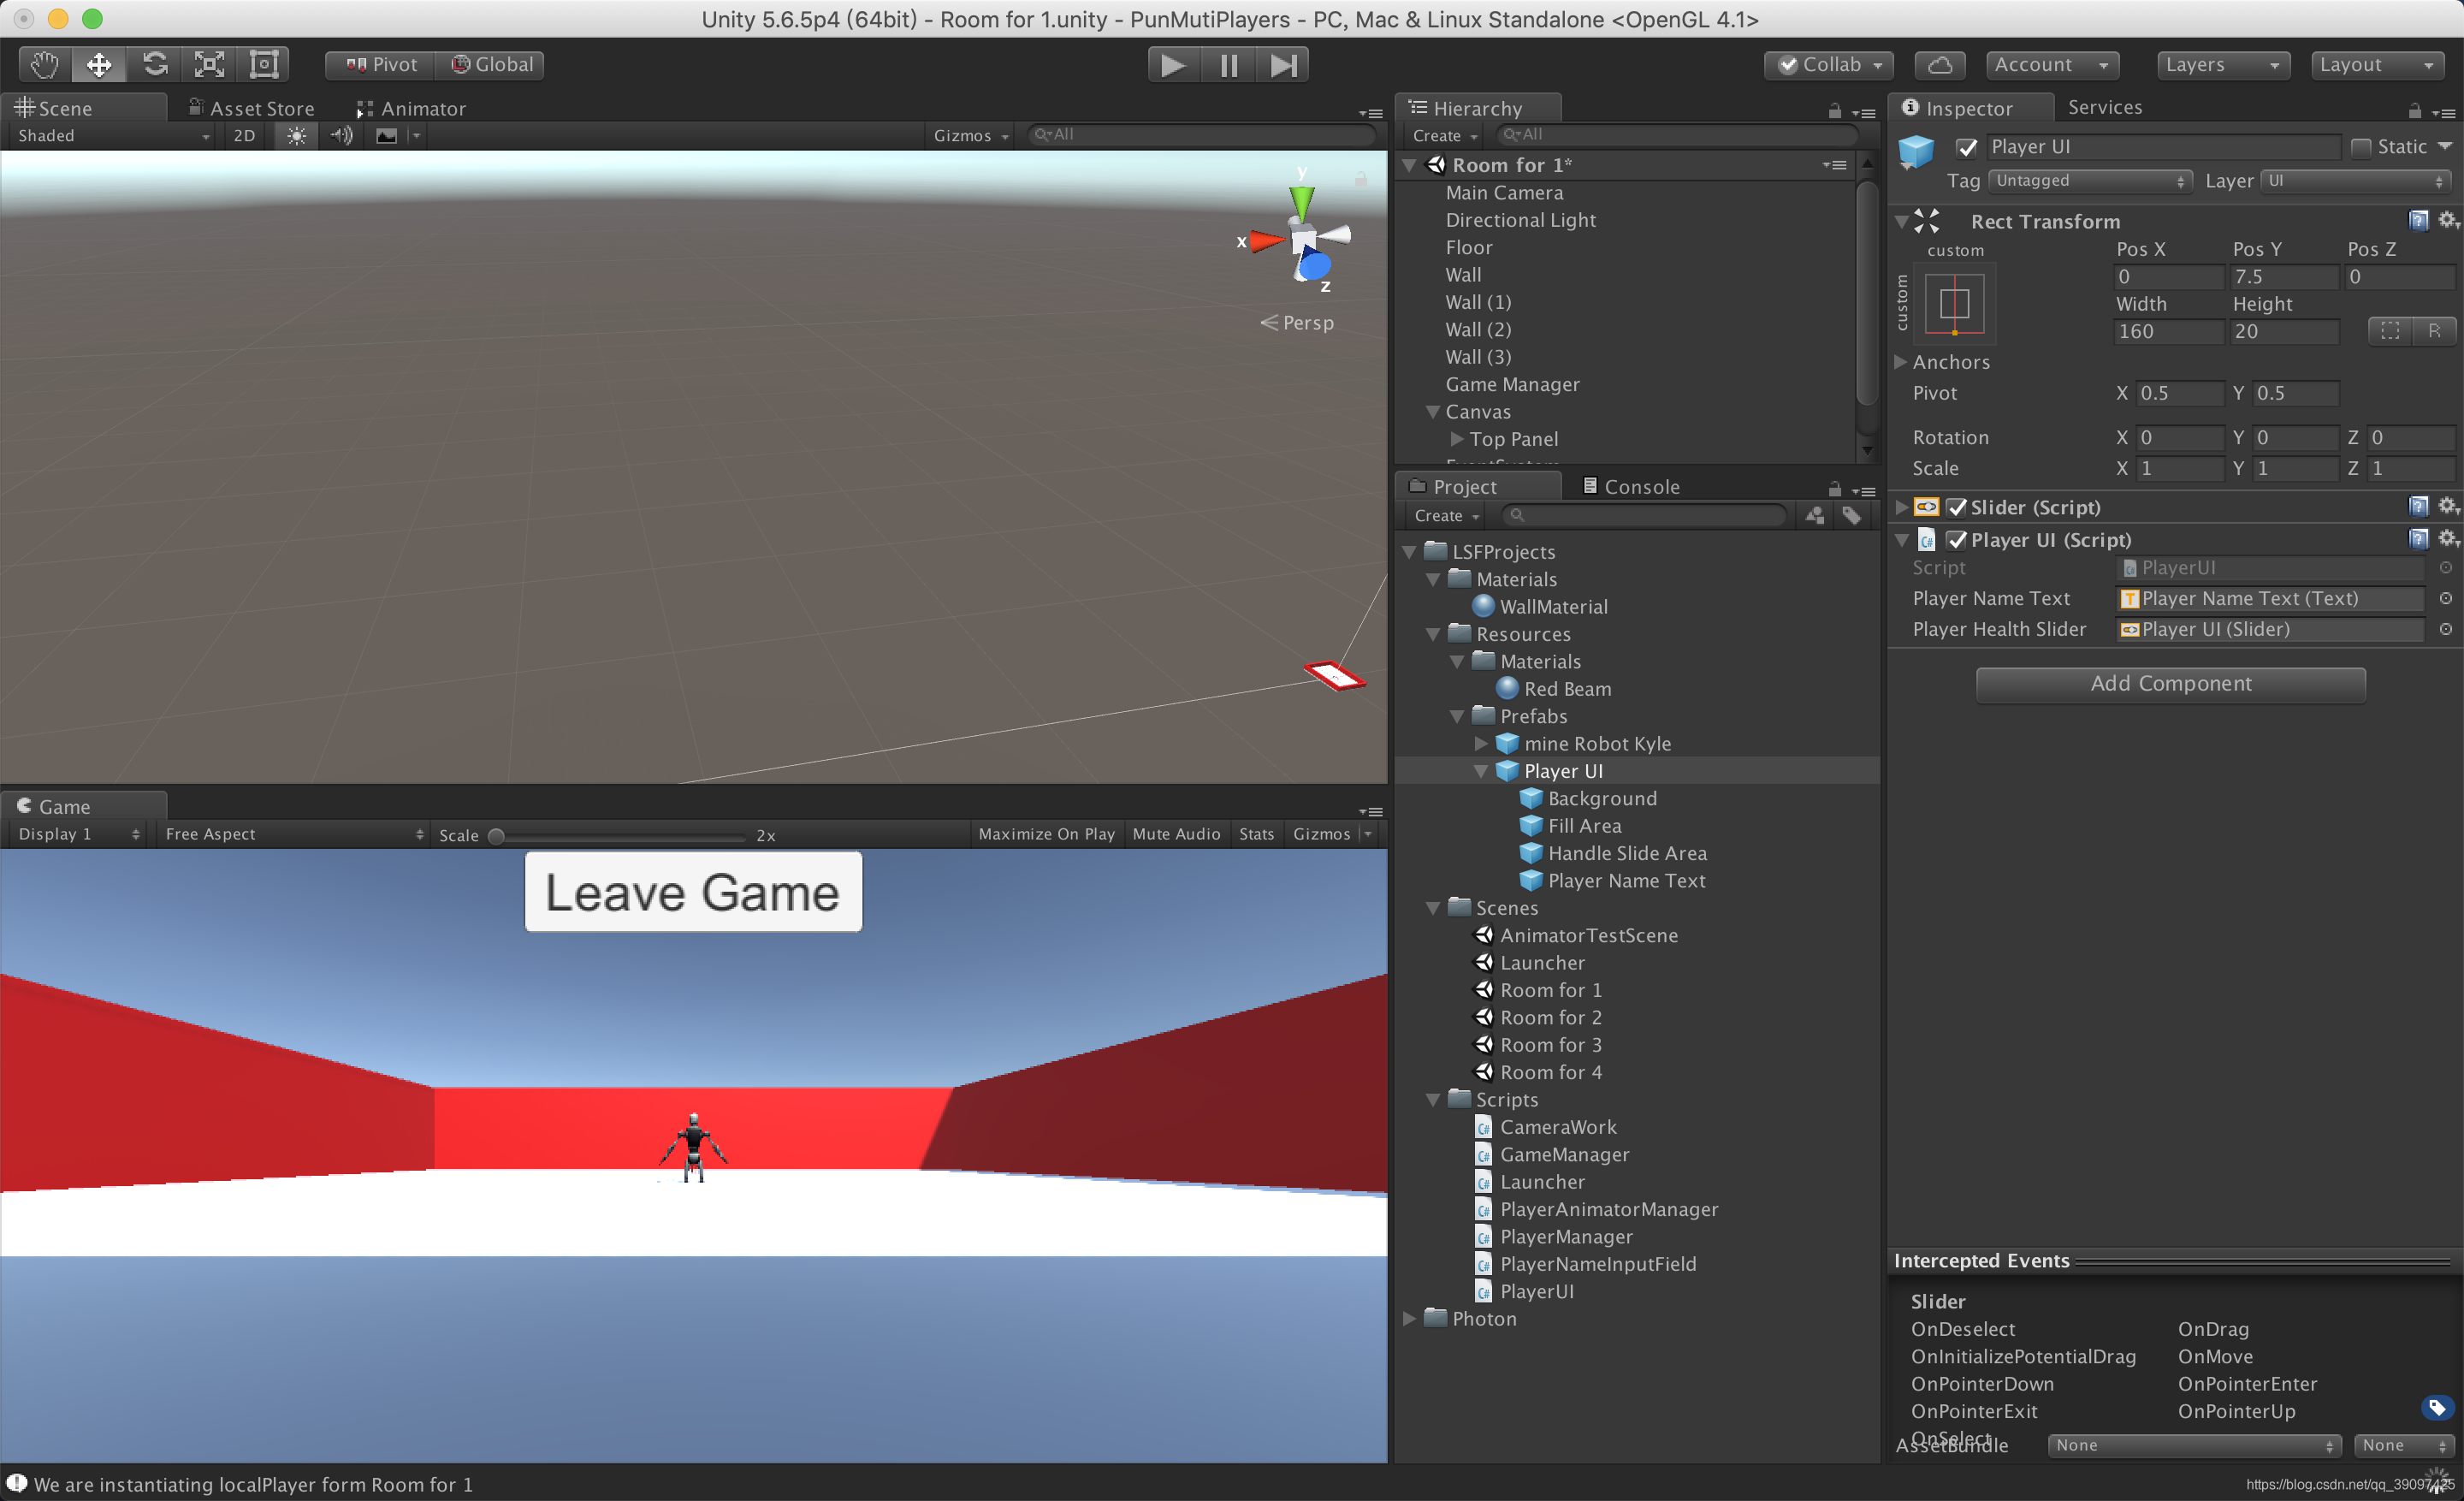
Task: Pause the running game
Action: (x=1227, y=63)
